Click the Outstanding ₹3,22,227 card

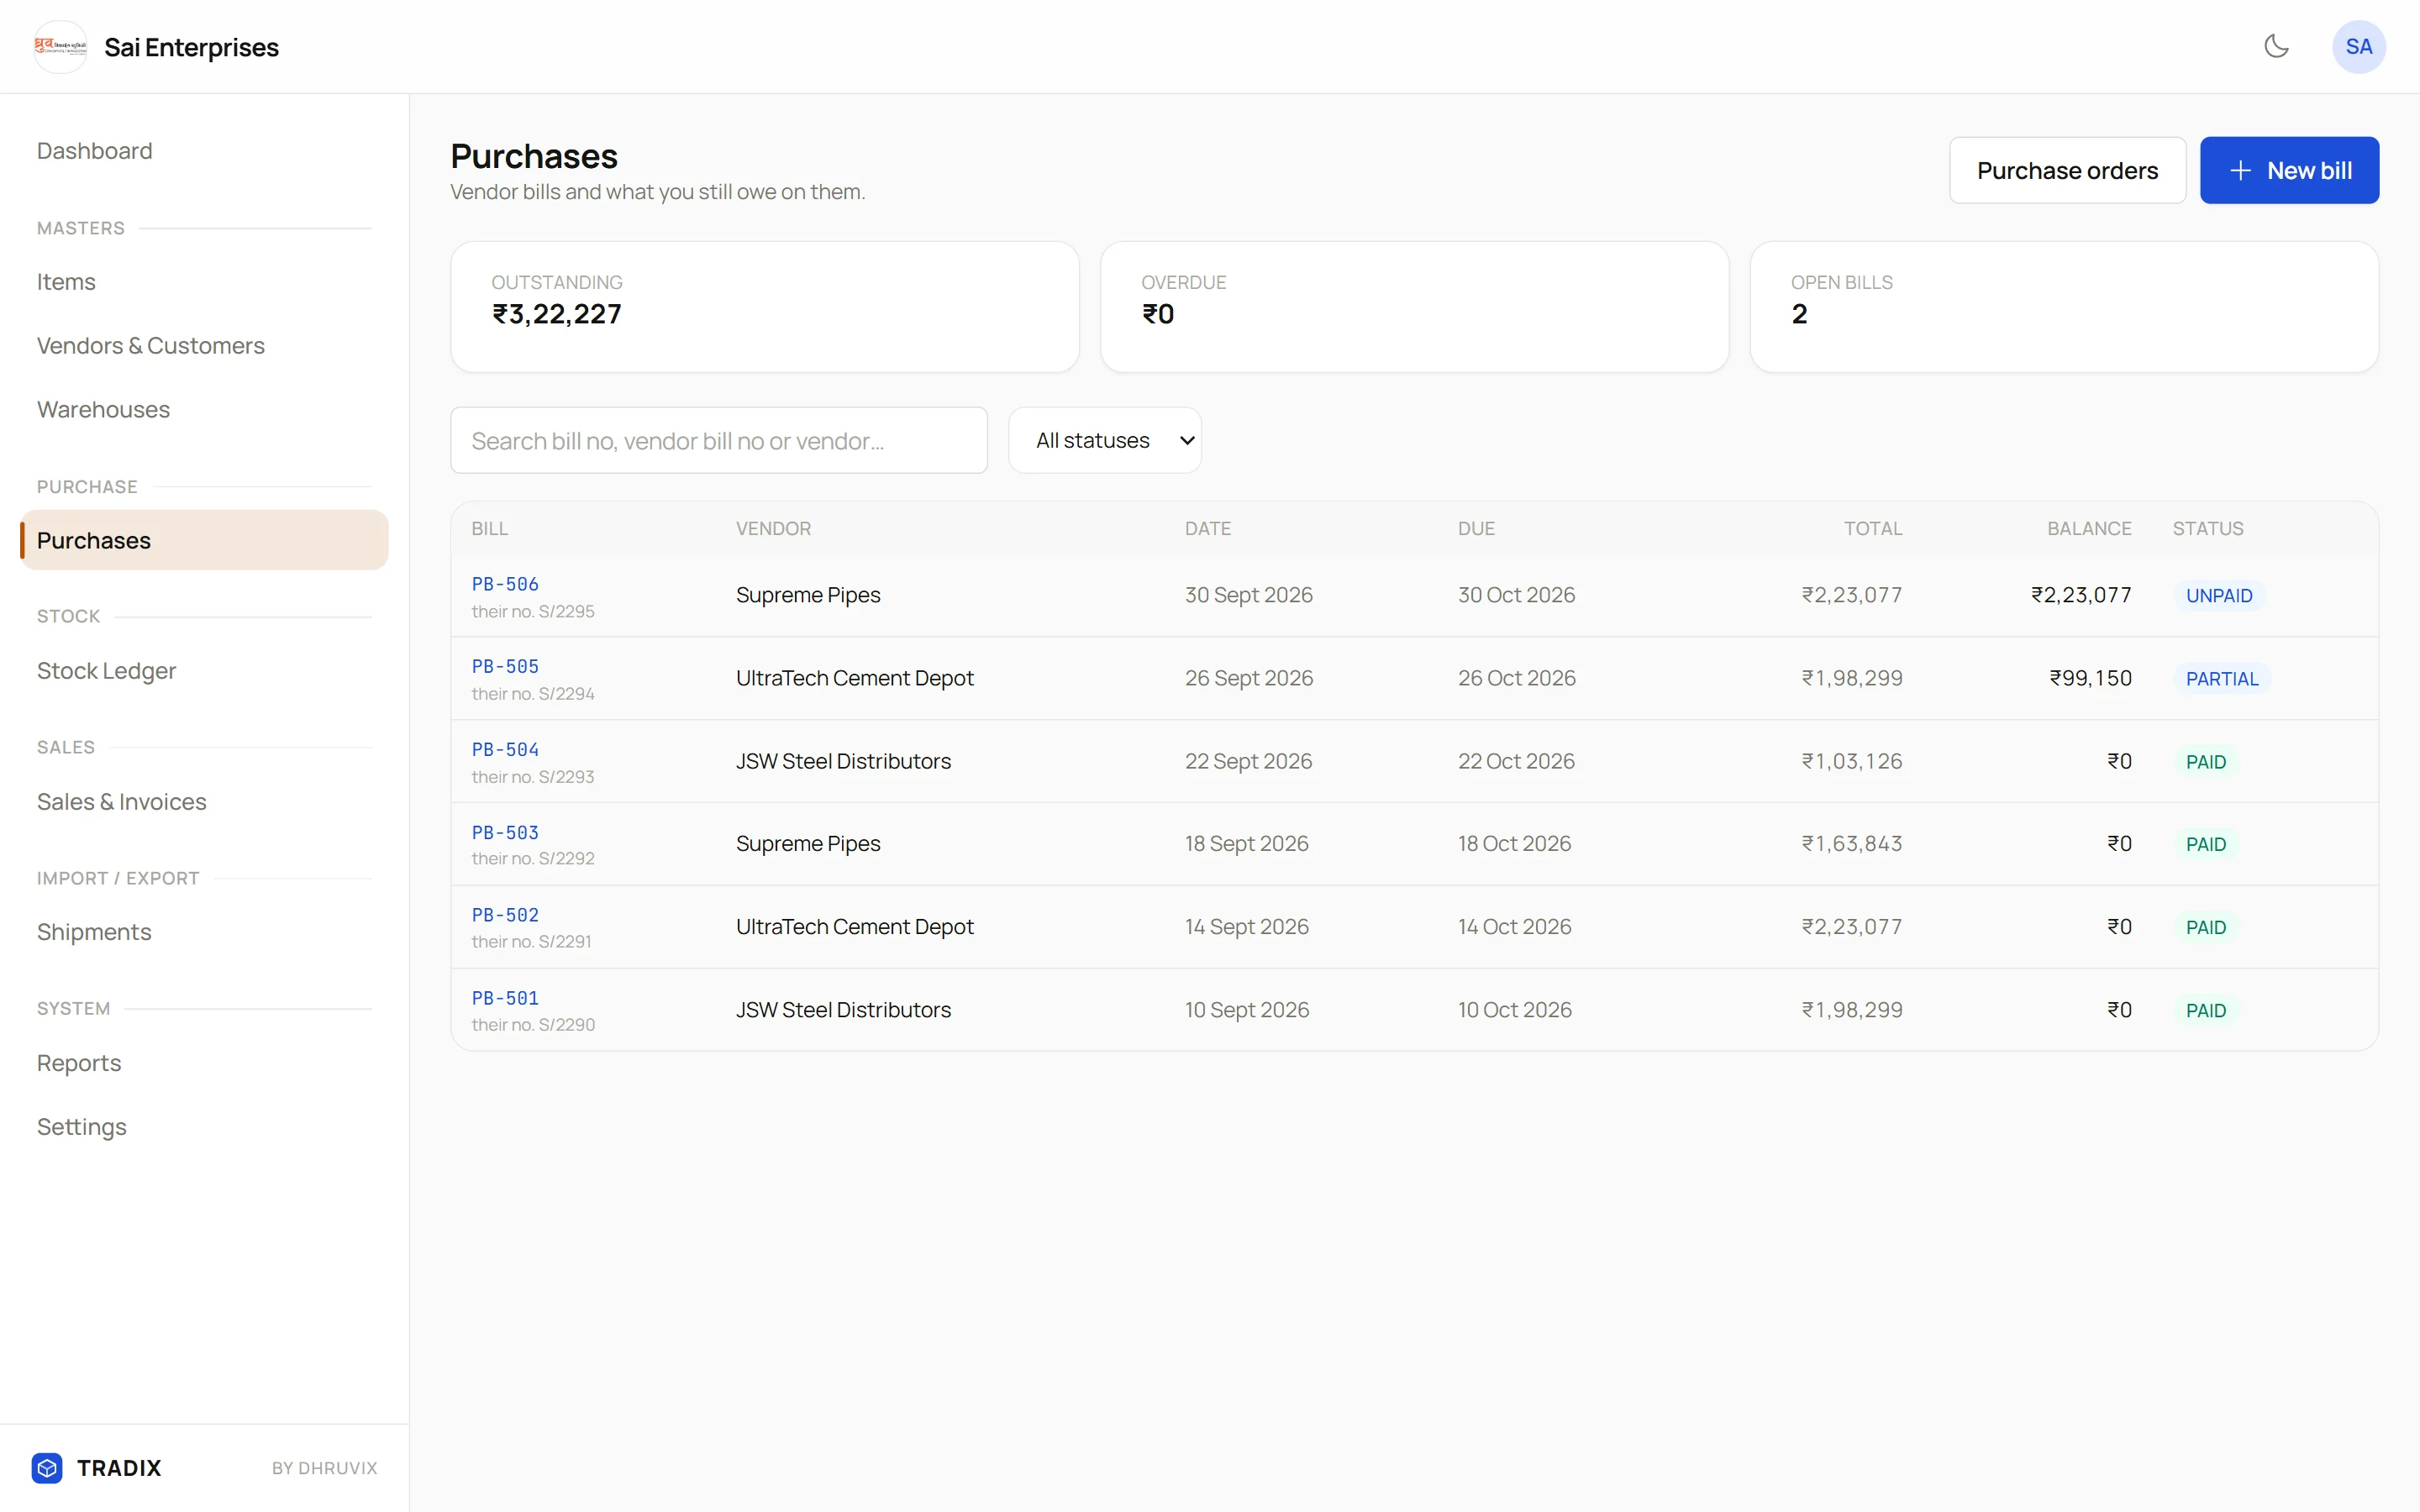(764, 307)
